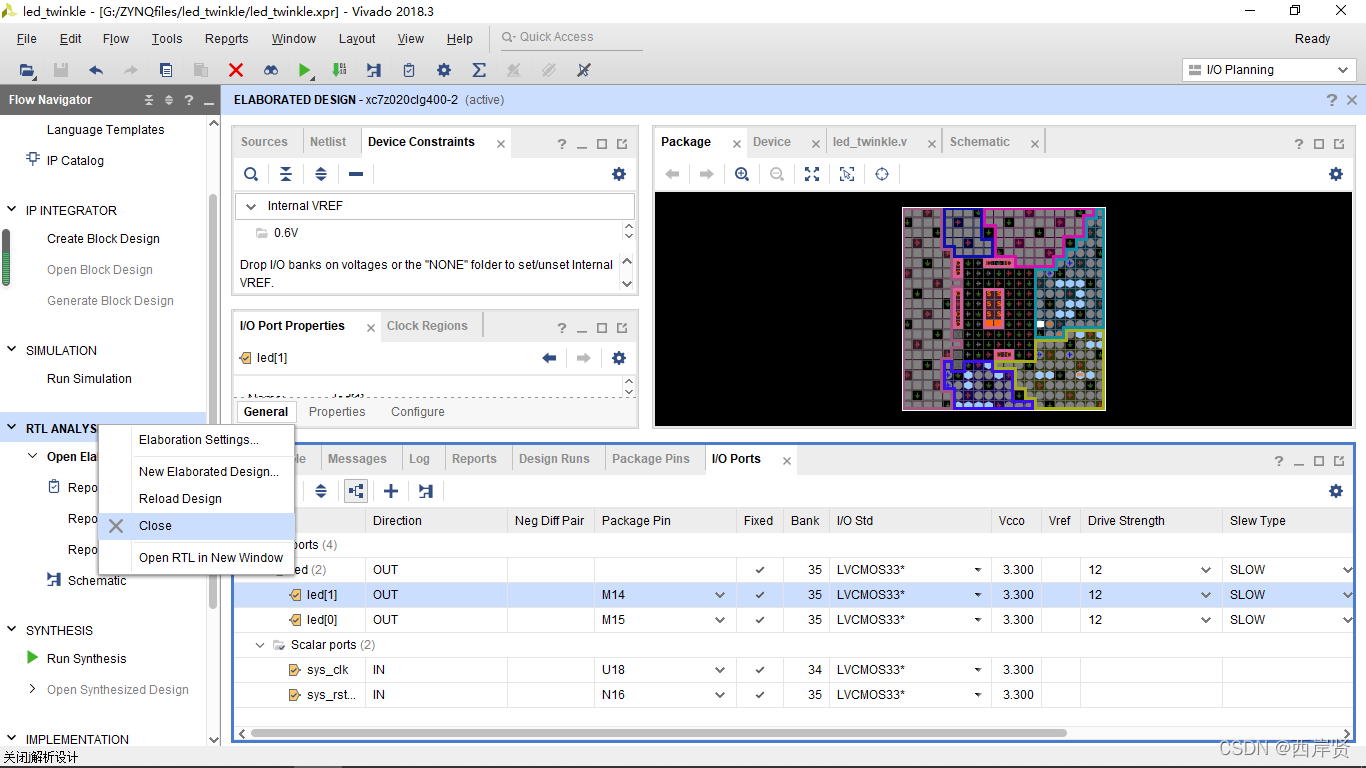Open Drive Strength dropdown for led[1]
Image resolution: width=1366 pixels, height=768 pixels.
tap(1206, 595)
